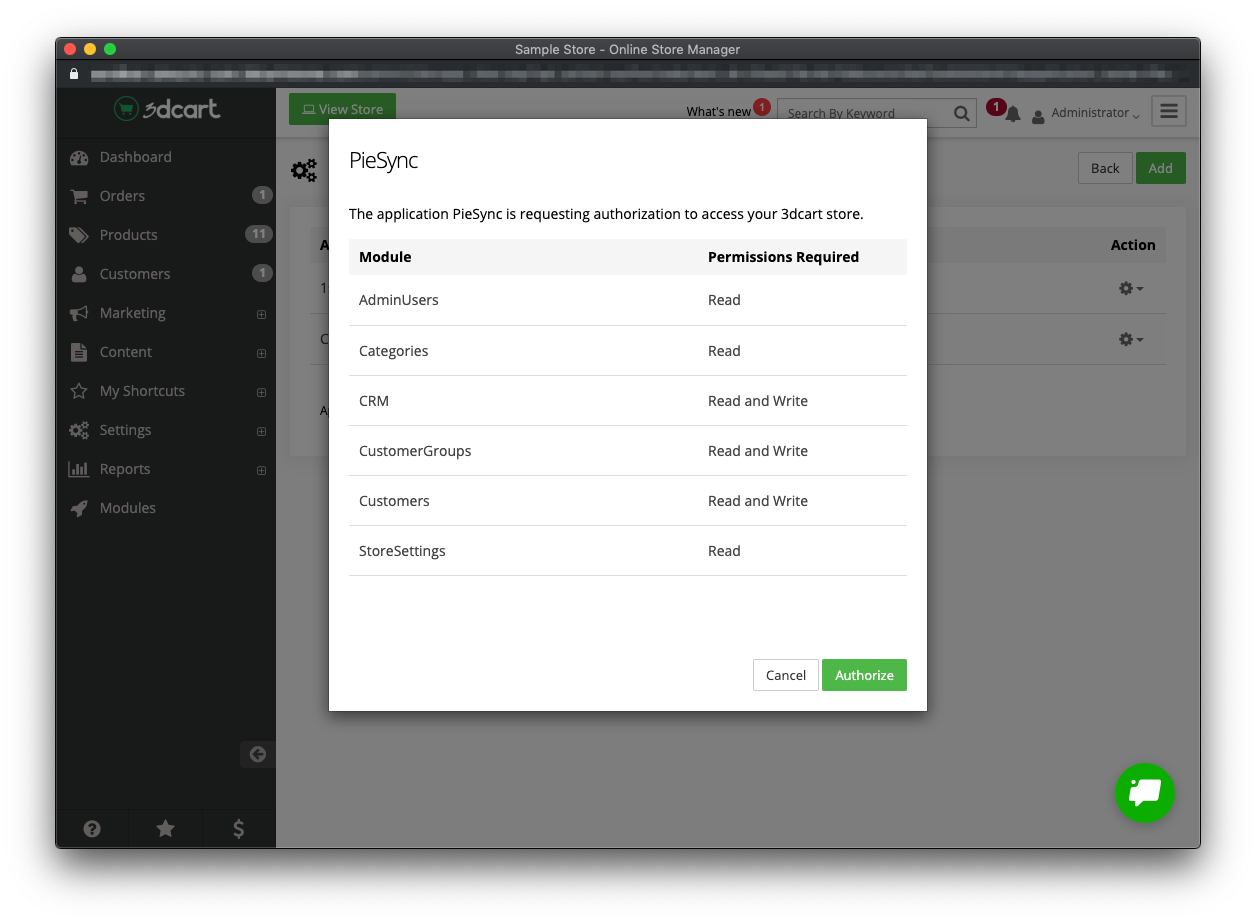The image size is (1256, 922).
Task: Click the Customers person icon
Action: pos(79,274)
